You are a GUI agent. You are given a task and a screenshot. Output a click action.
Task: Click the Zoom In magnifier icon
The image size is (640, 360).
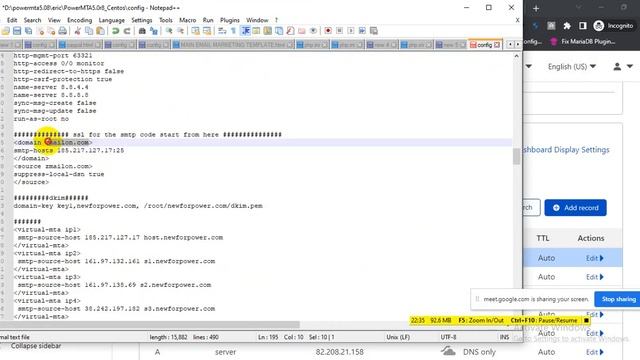pos(169,31)
